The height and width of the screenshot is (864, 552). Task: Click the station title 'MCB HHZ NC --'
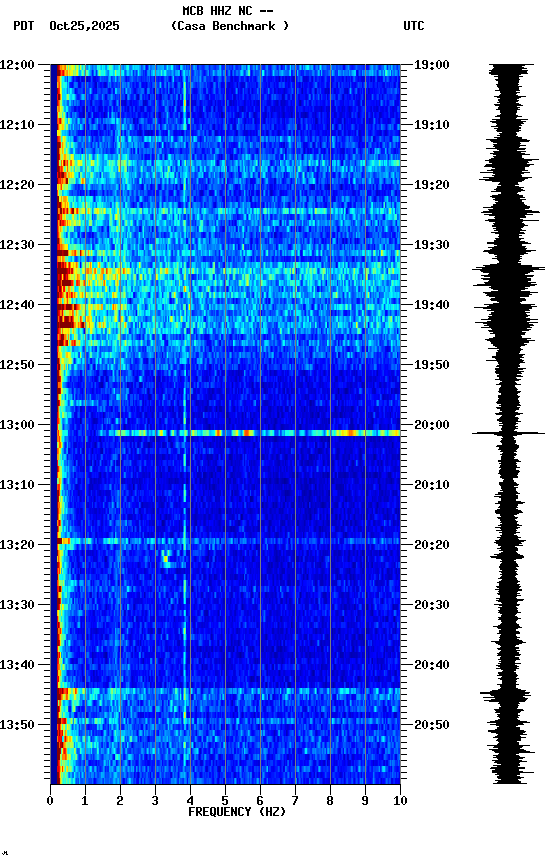228,11
